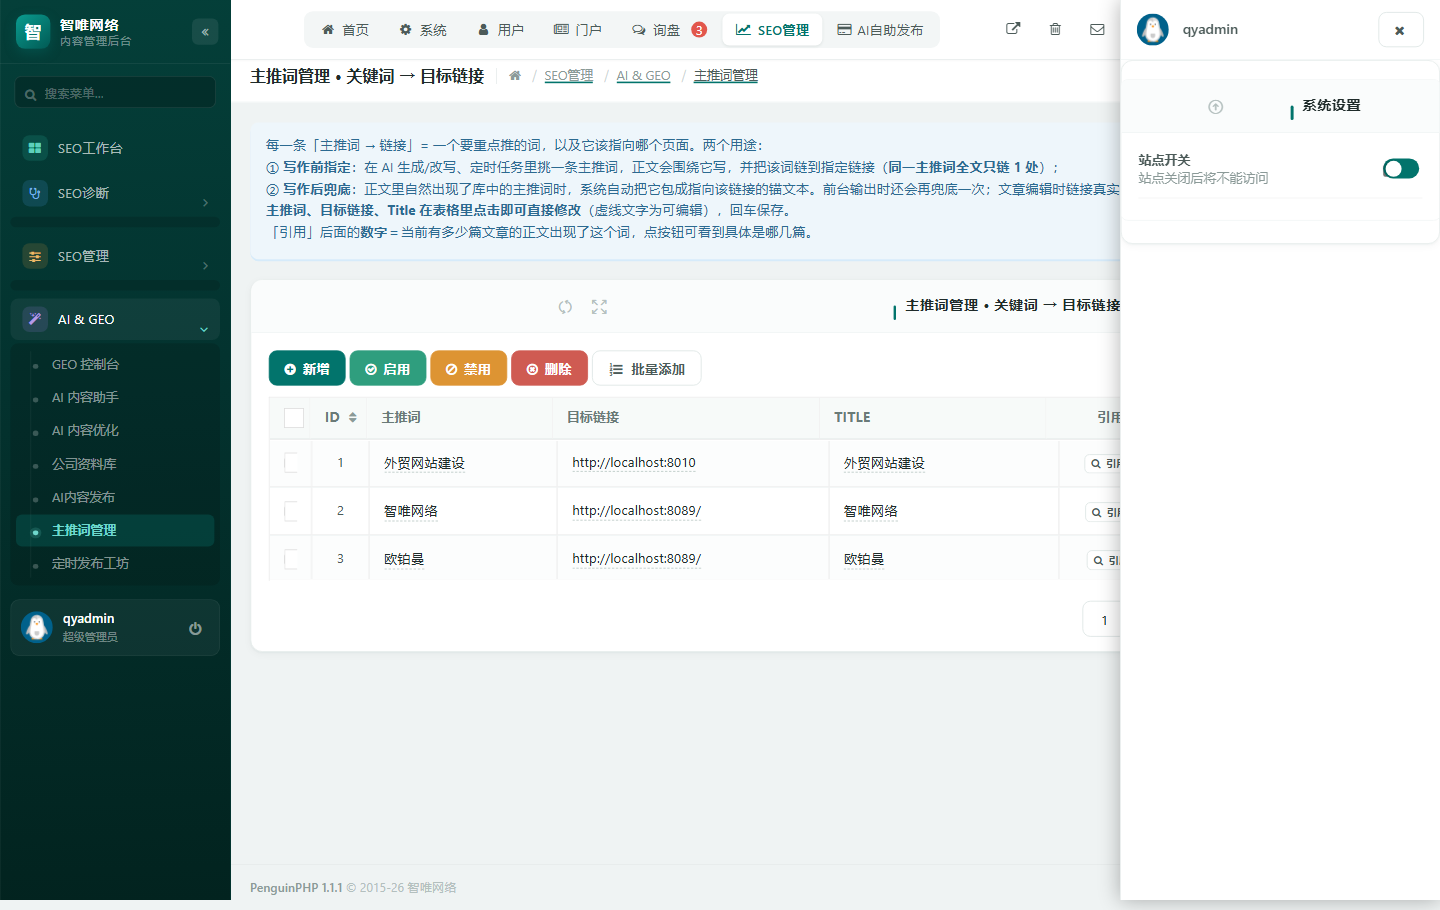
Task: Open the envelope messages icon
Action: tap(1097, 29)
